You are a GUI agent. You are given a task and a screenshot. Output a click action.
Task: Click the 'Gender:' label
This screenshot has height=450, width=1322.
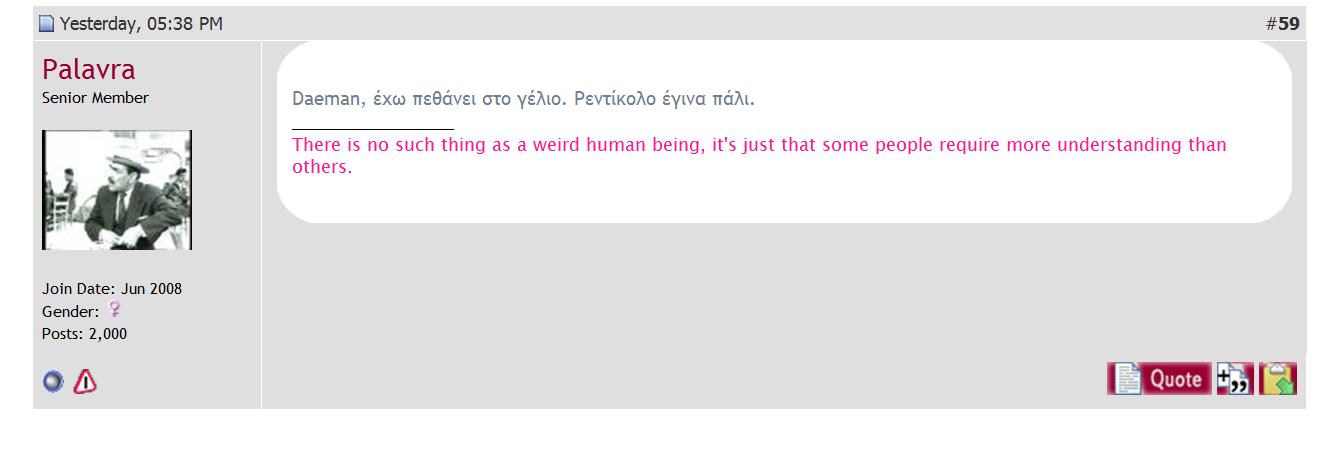pyautogui.click(x=70, y=312)
